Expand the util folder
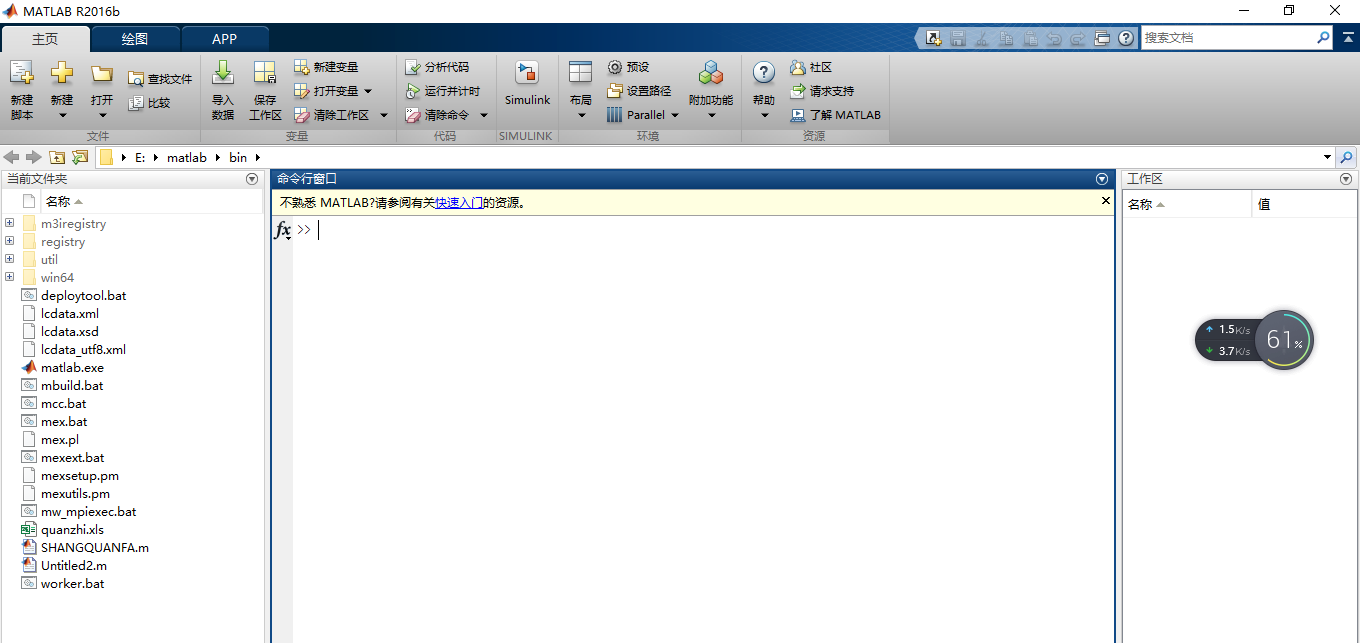Screen dimensions: 1360x643 tap(9, 259)
